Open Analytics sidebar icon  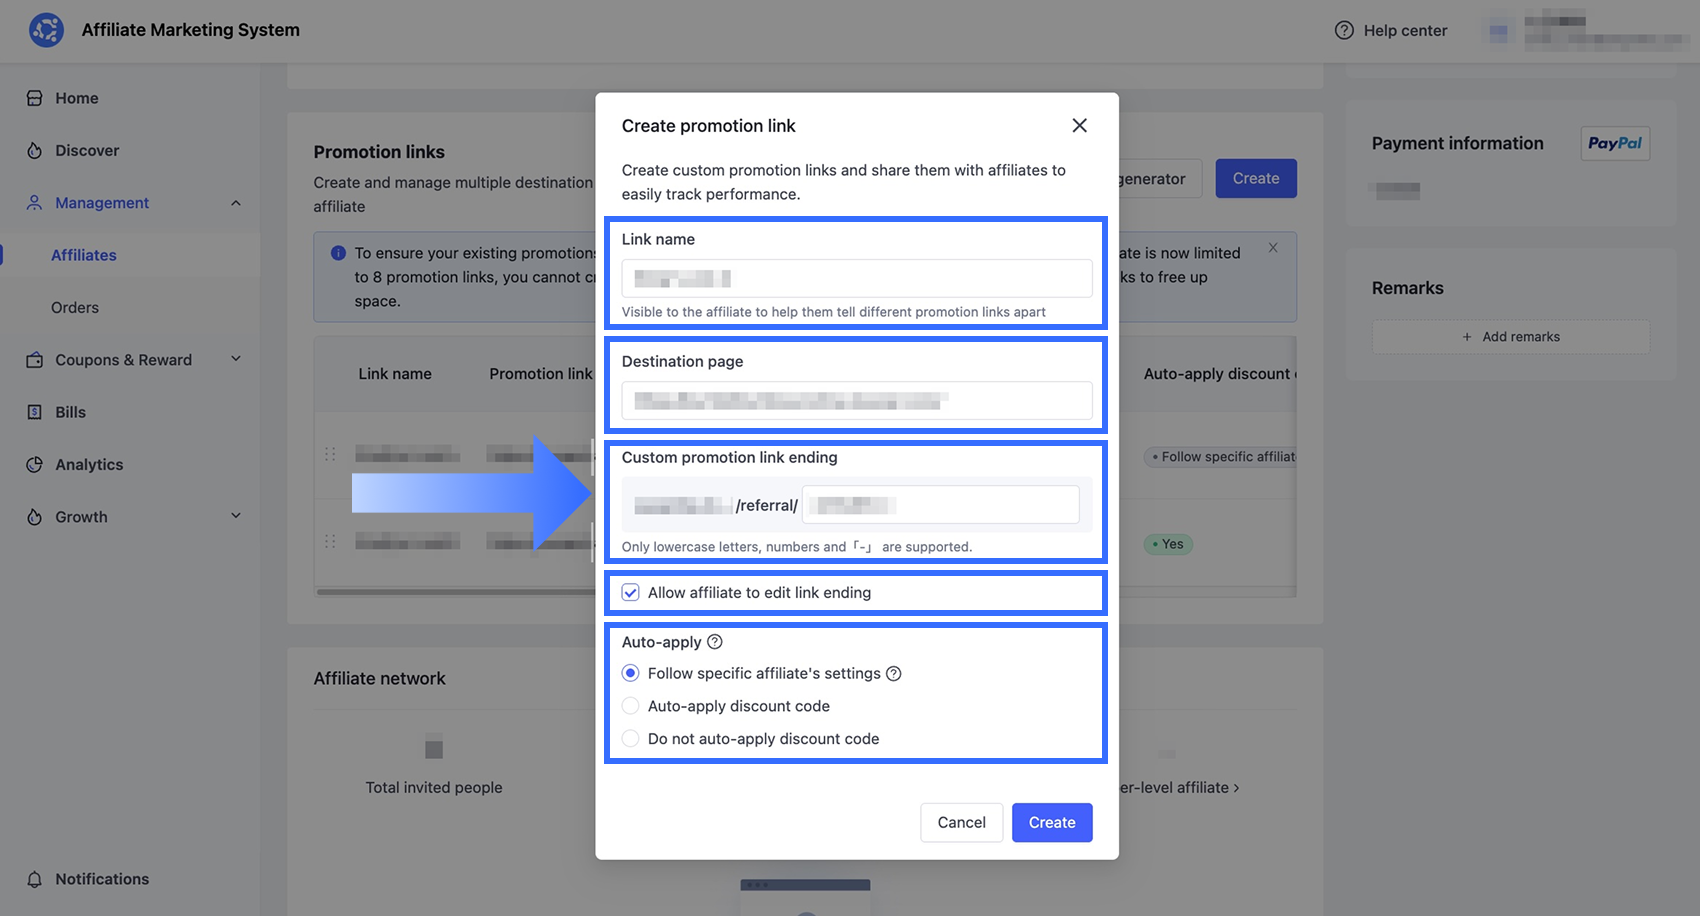(x=34, y=464)
